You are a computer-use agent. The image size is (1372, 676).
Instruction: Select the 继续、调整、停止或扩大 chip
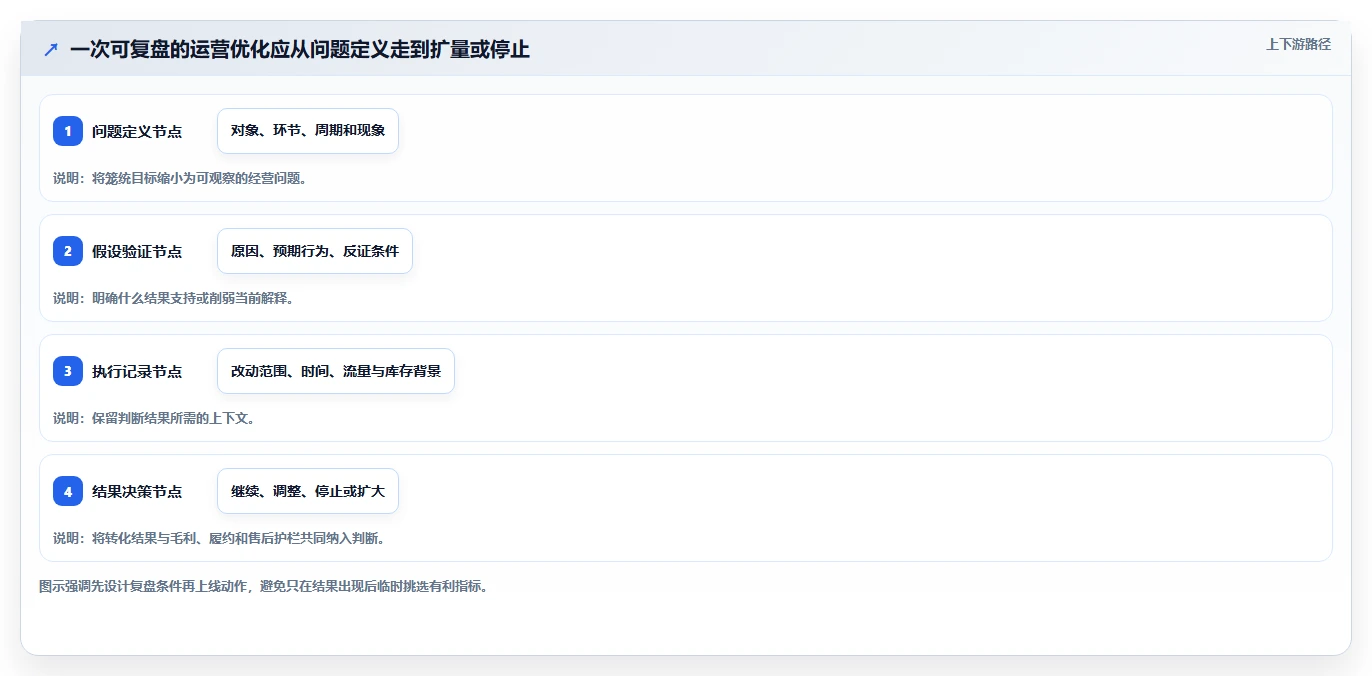click(x=308, y=491)
